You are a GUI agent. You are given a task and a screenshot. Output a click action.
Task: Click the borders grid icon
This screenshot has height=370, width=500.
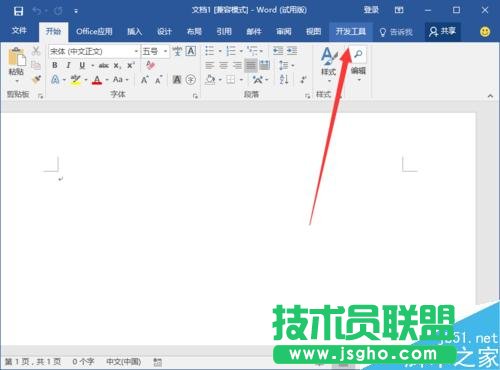231,80
